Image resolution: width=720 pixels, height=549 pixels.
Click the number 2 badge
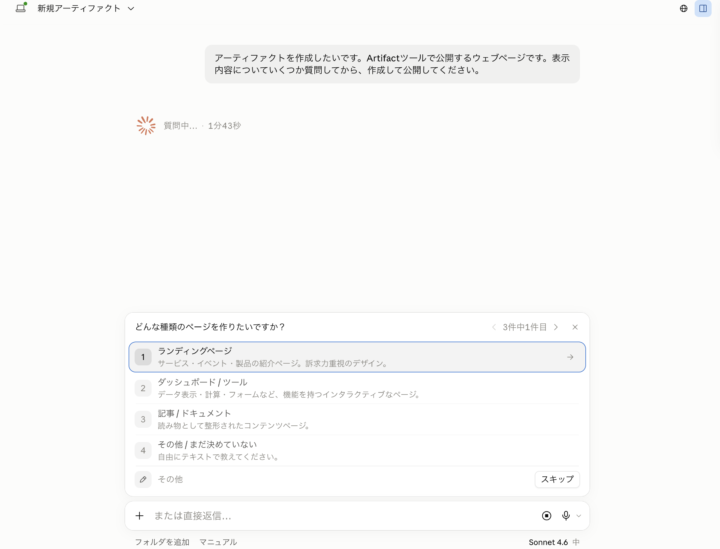[143, 388]
